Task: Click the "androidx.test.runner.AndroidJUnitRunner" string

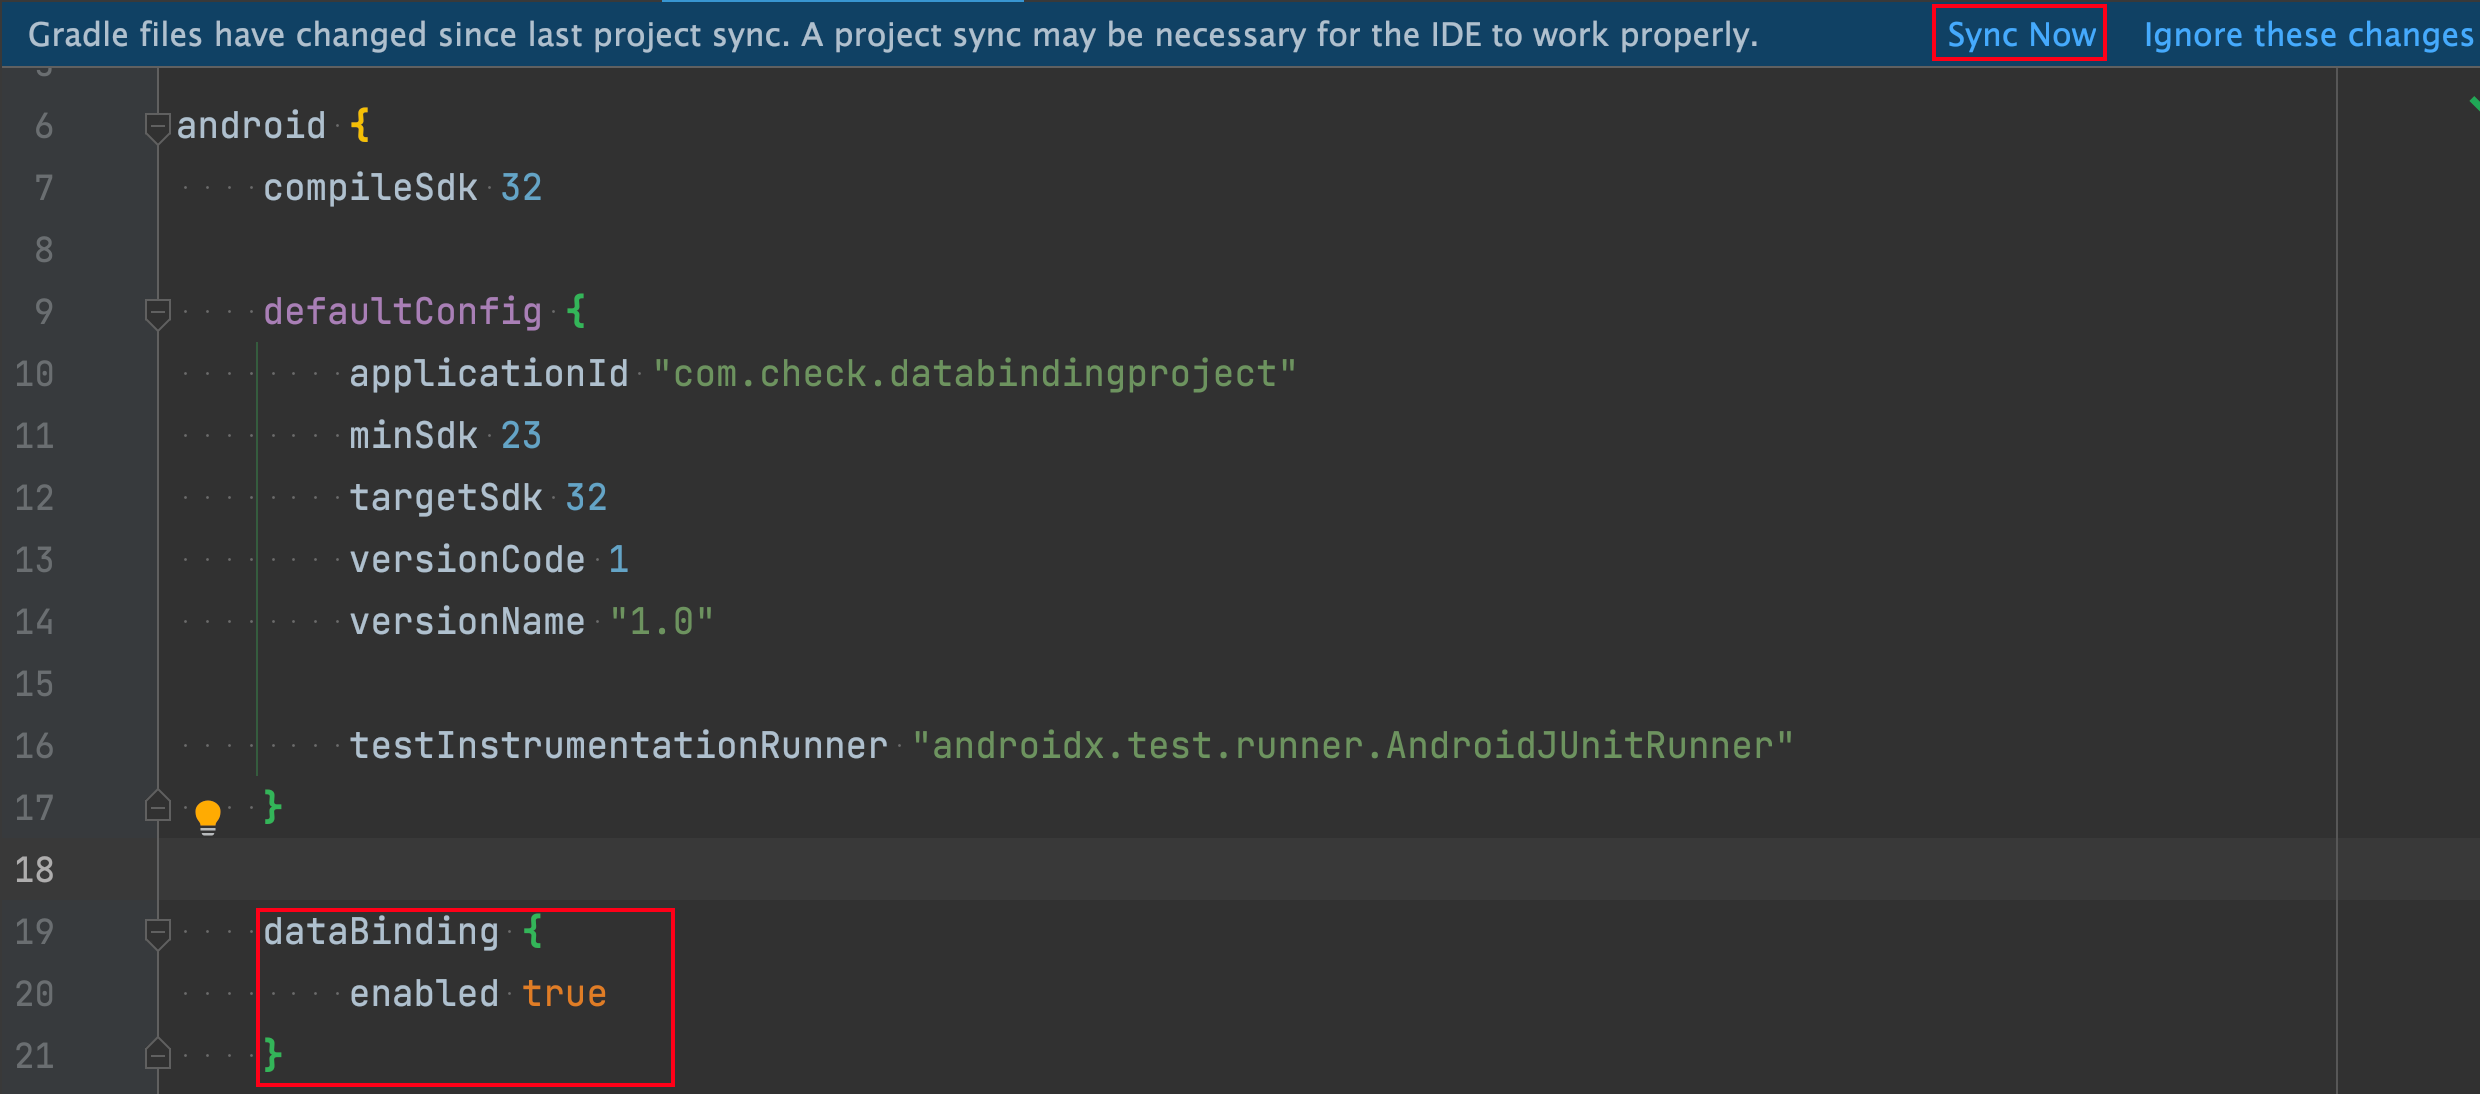Action: coord(1353,746)
